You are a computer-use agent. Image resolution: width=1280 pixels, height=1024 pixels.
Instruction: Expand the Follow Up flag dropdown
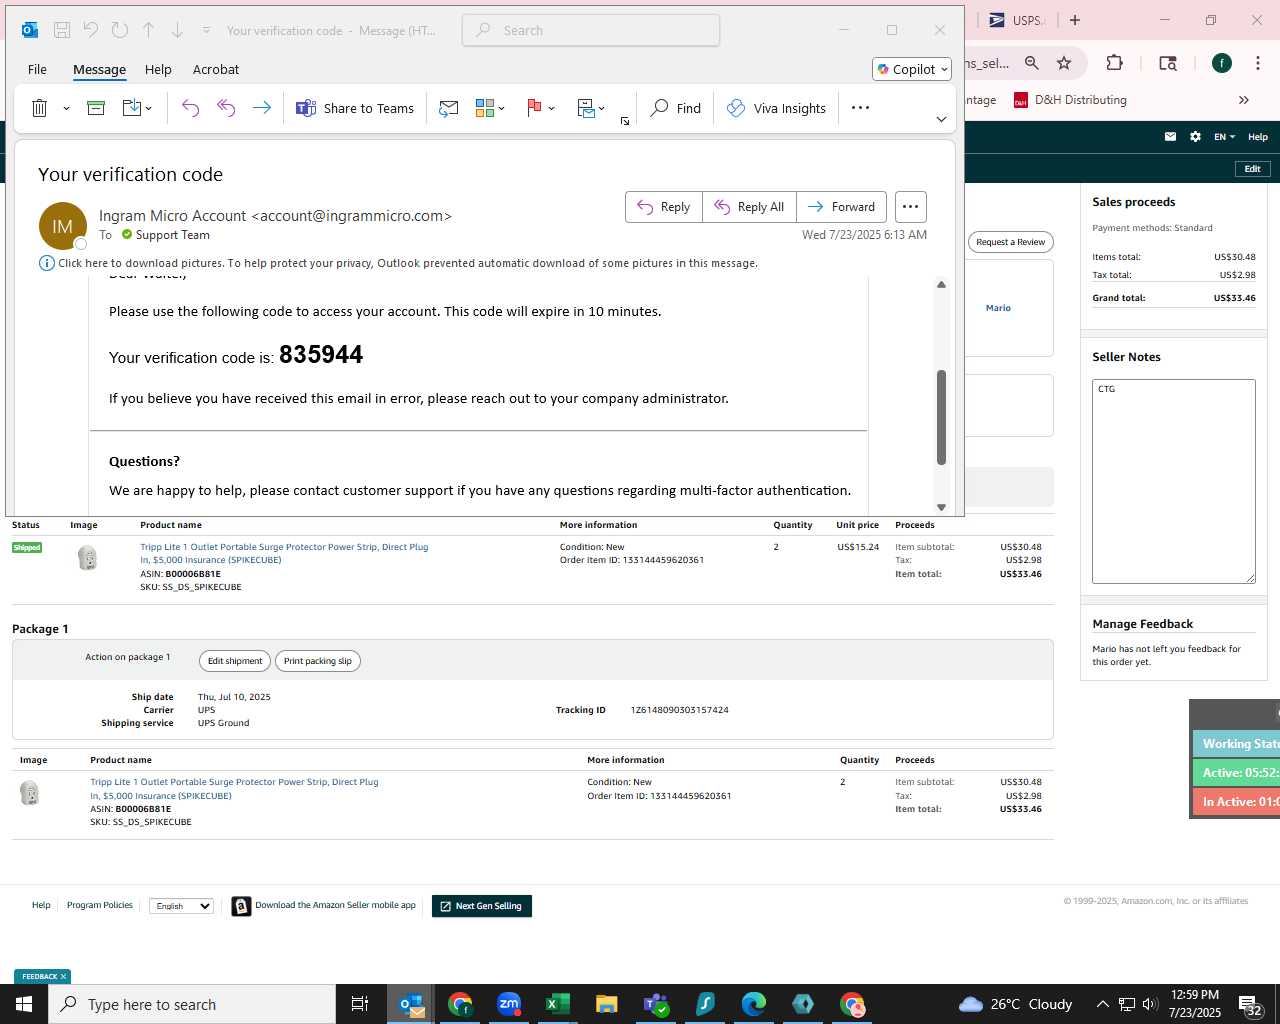(x=552, y=108)
